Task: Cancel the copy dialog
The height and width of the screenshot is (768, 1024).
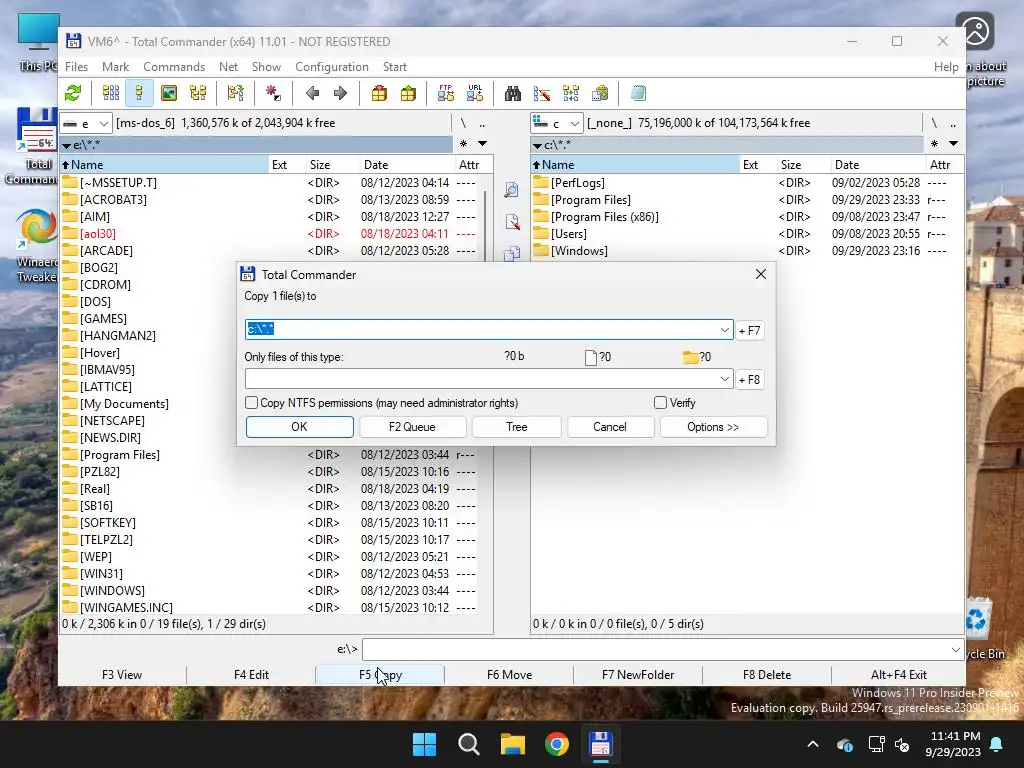Action: (610, 427)
